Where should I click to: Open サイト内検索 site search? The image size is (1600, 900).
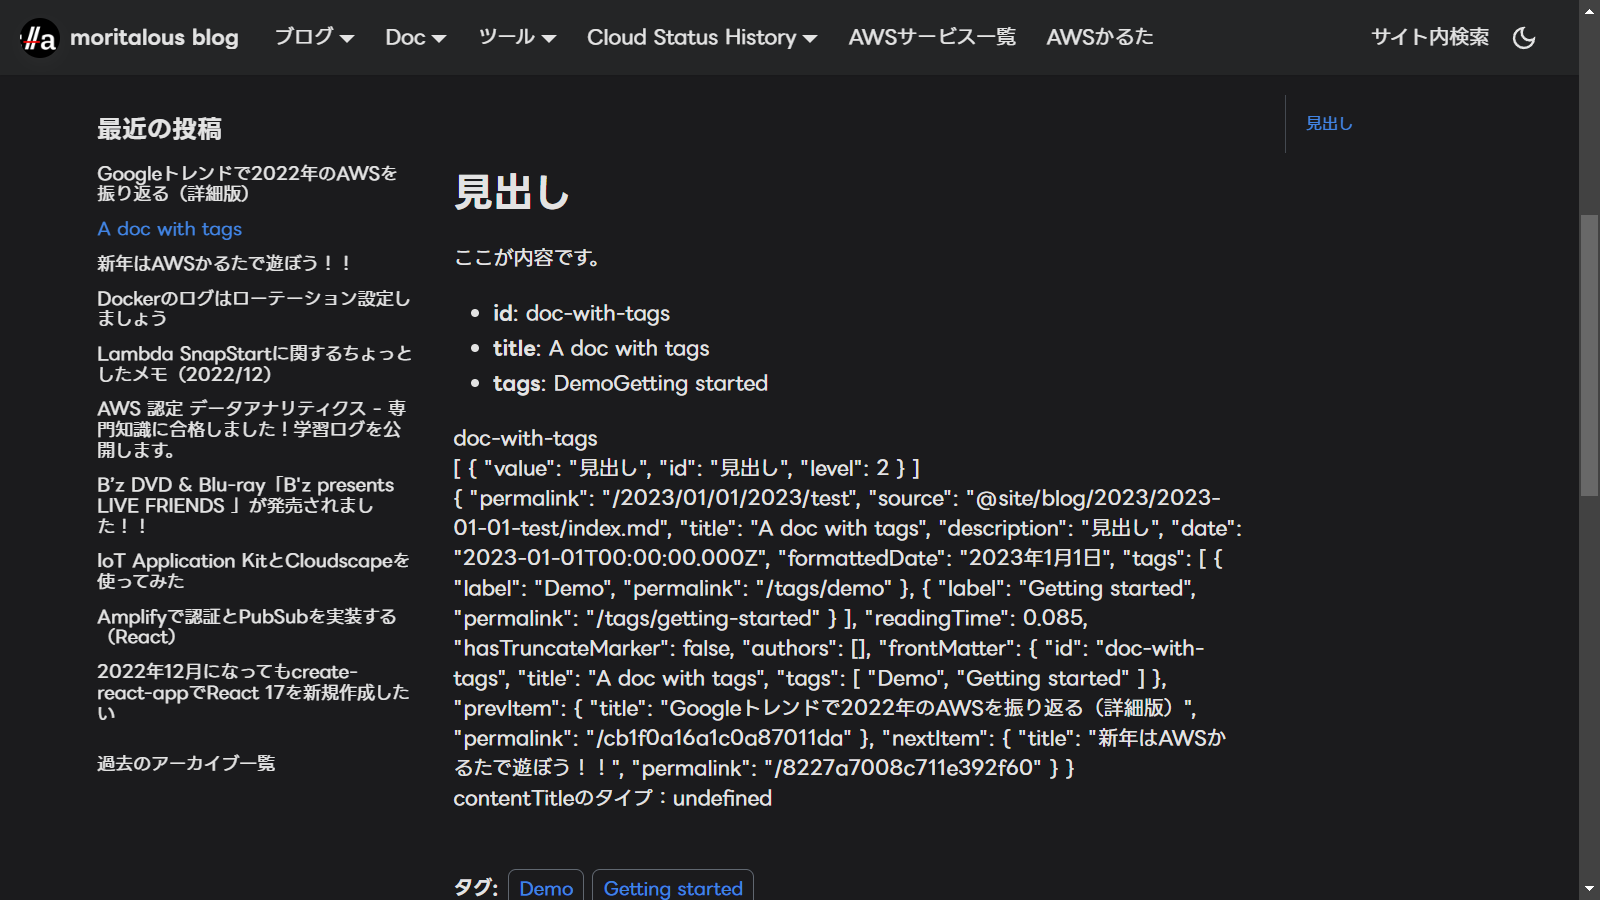click(1429, 37)
